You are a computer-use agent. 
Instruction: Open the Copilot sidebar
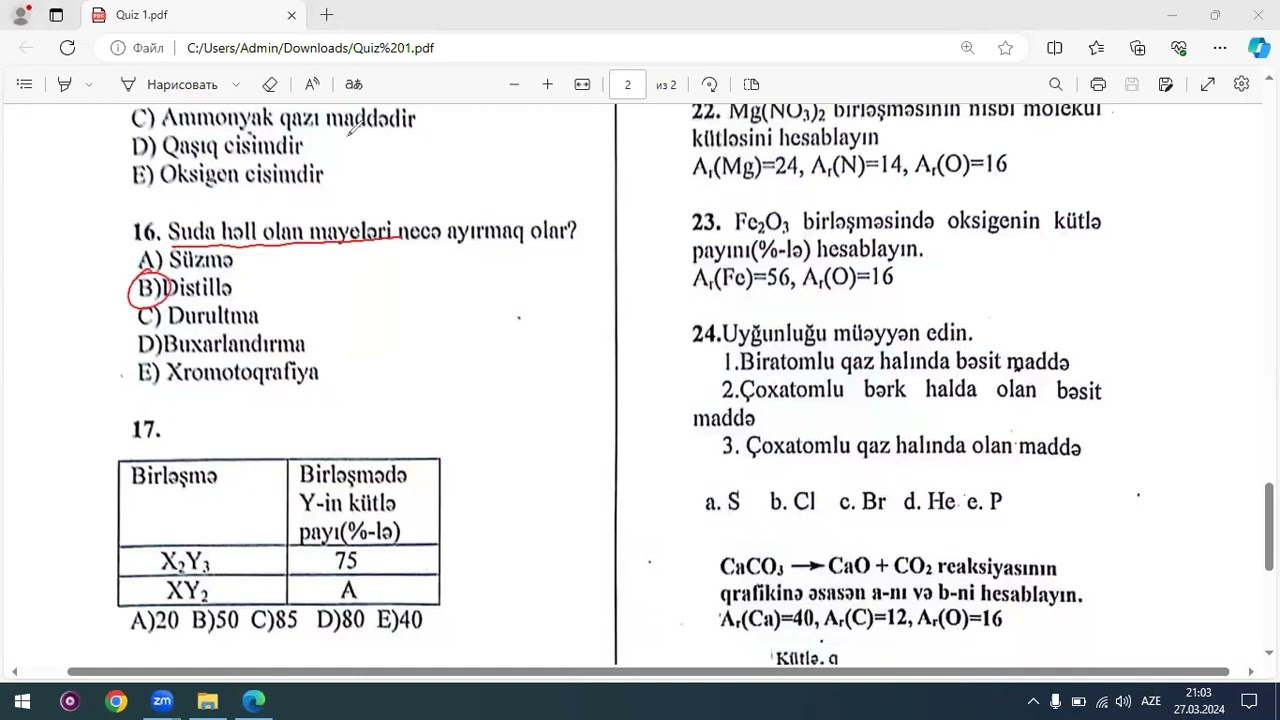pyautogui.click(x=1258, y=47)
